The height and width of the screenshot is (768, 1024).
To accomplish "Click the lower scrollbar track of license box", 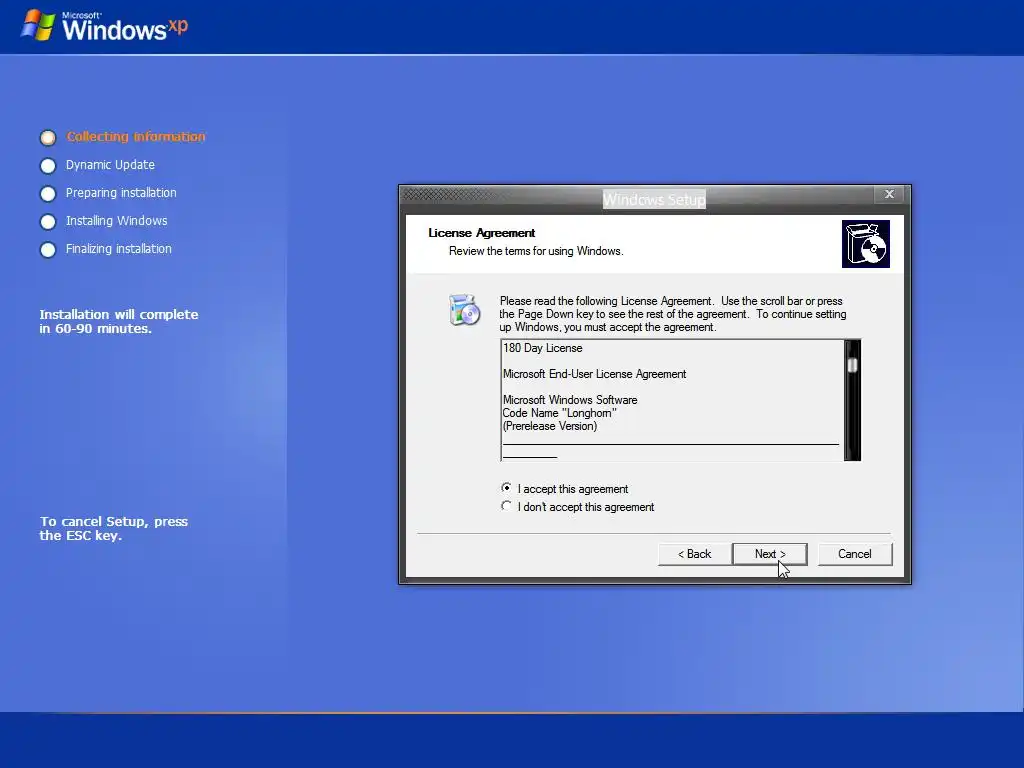I will coord(852,417).
